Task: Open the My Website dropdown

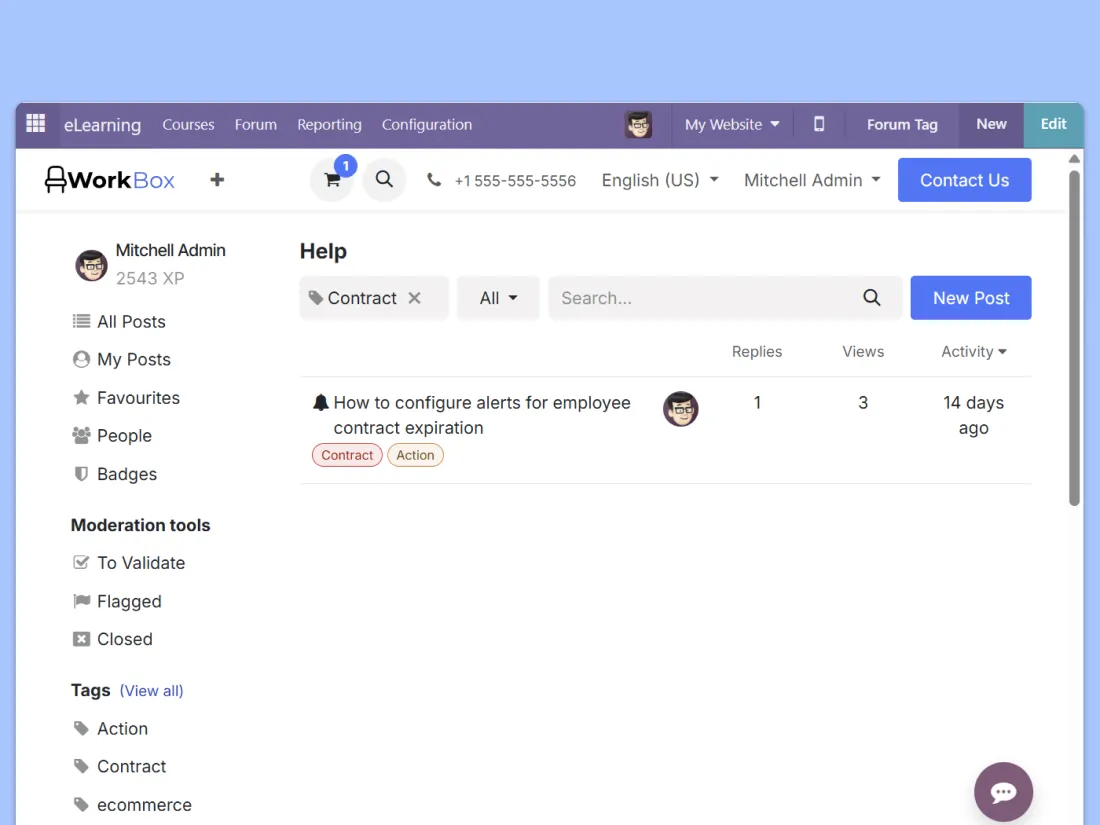Action: (732, 124)
